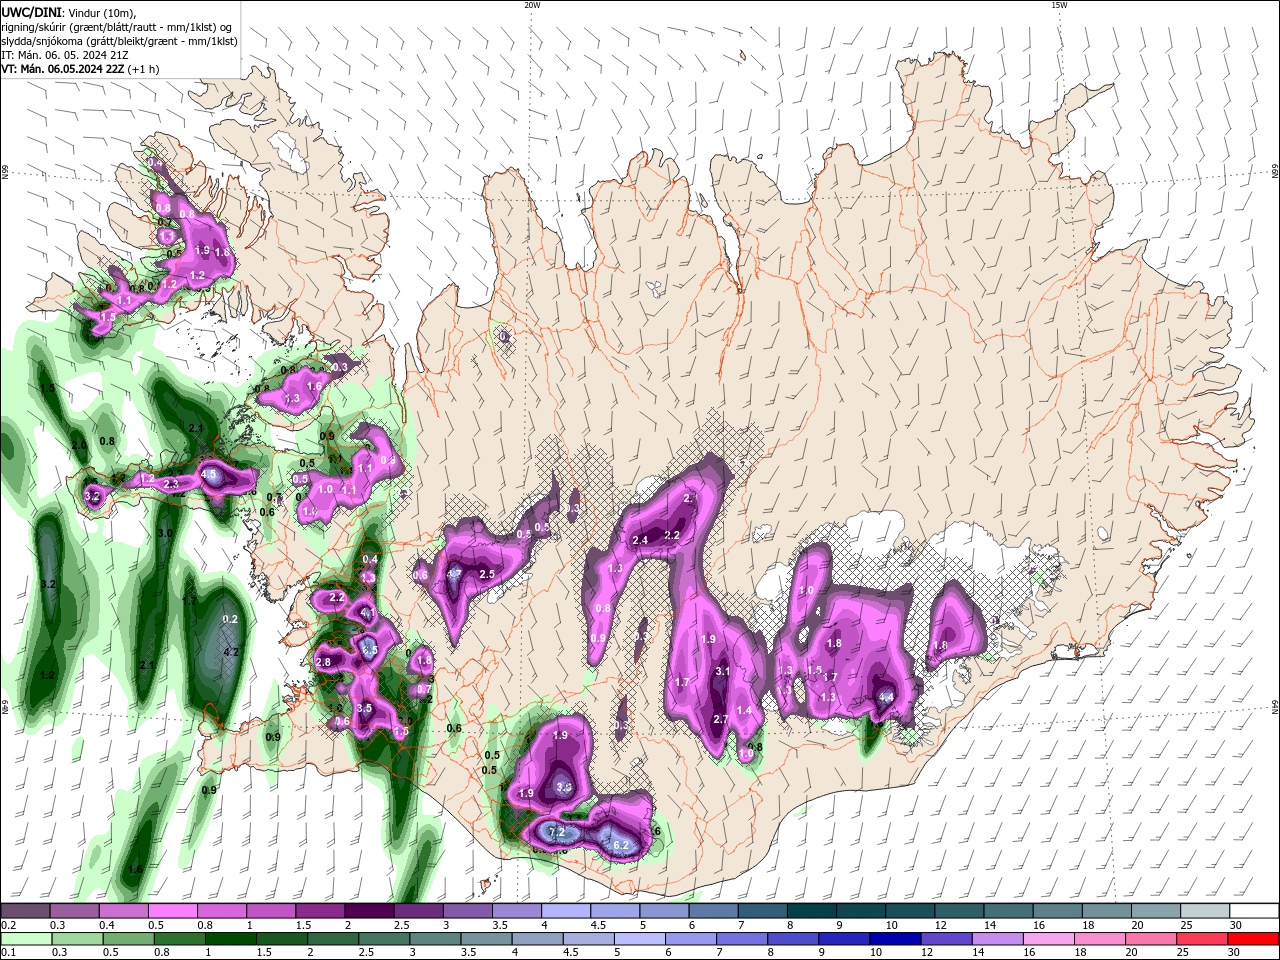Pick the dark green lower swatch between 1 and 1.5

click(x=231, y=939)
